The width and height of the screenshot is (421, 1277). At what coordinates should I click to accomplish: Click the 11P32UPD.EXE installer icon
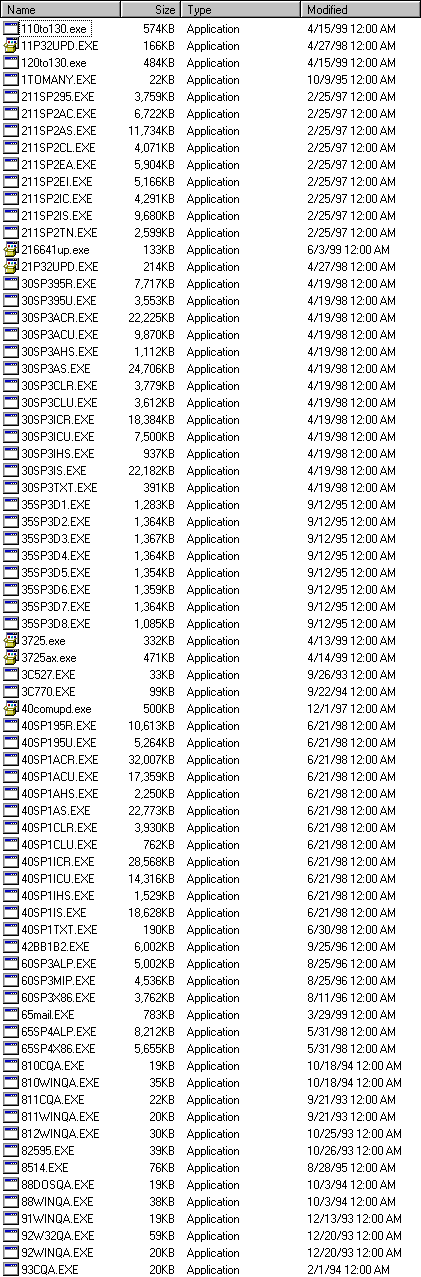click(11, 45)
